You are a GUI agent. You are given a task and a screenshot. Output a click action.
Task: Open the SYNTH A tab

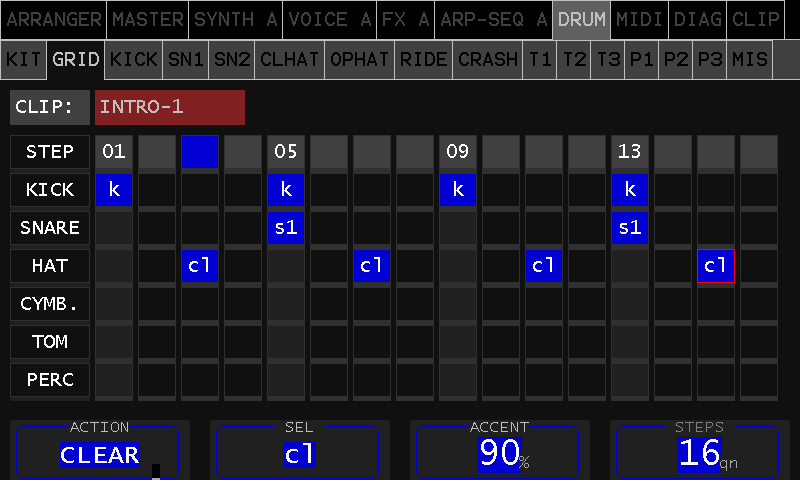point(235,20)
